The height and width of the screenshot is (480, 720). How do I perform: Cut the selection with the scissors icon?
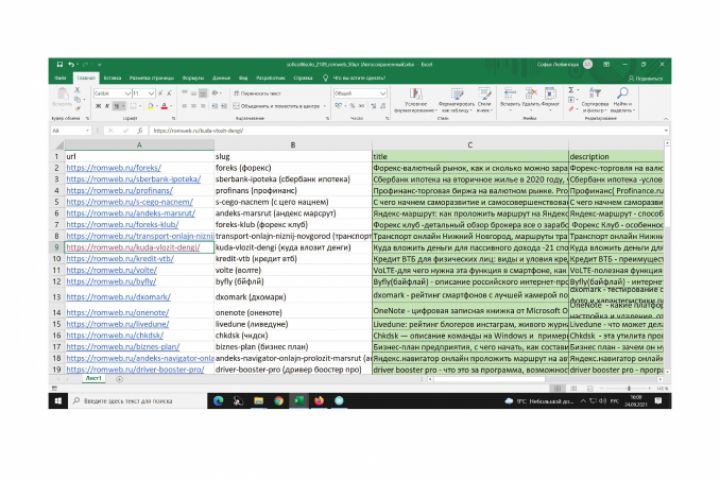click(77, 90)
